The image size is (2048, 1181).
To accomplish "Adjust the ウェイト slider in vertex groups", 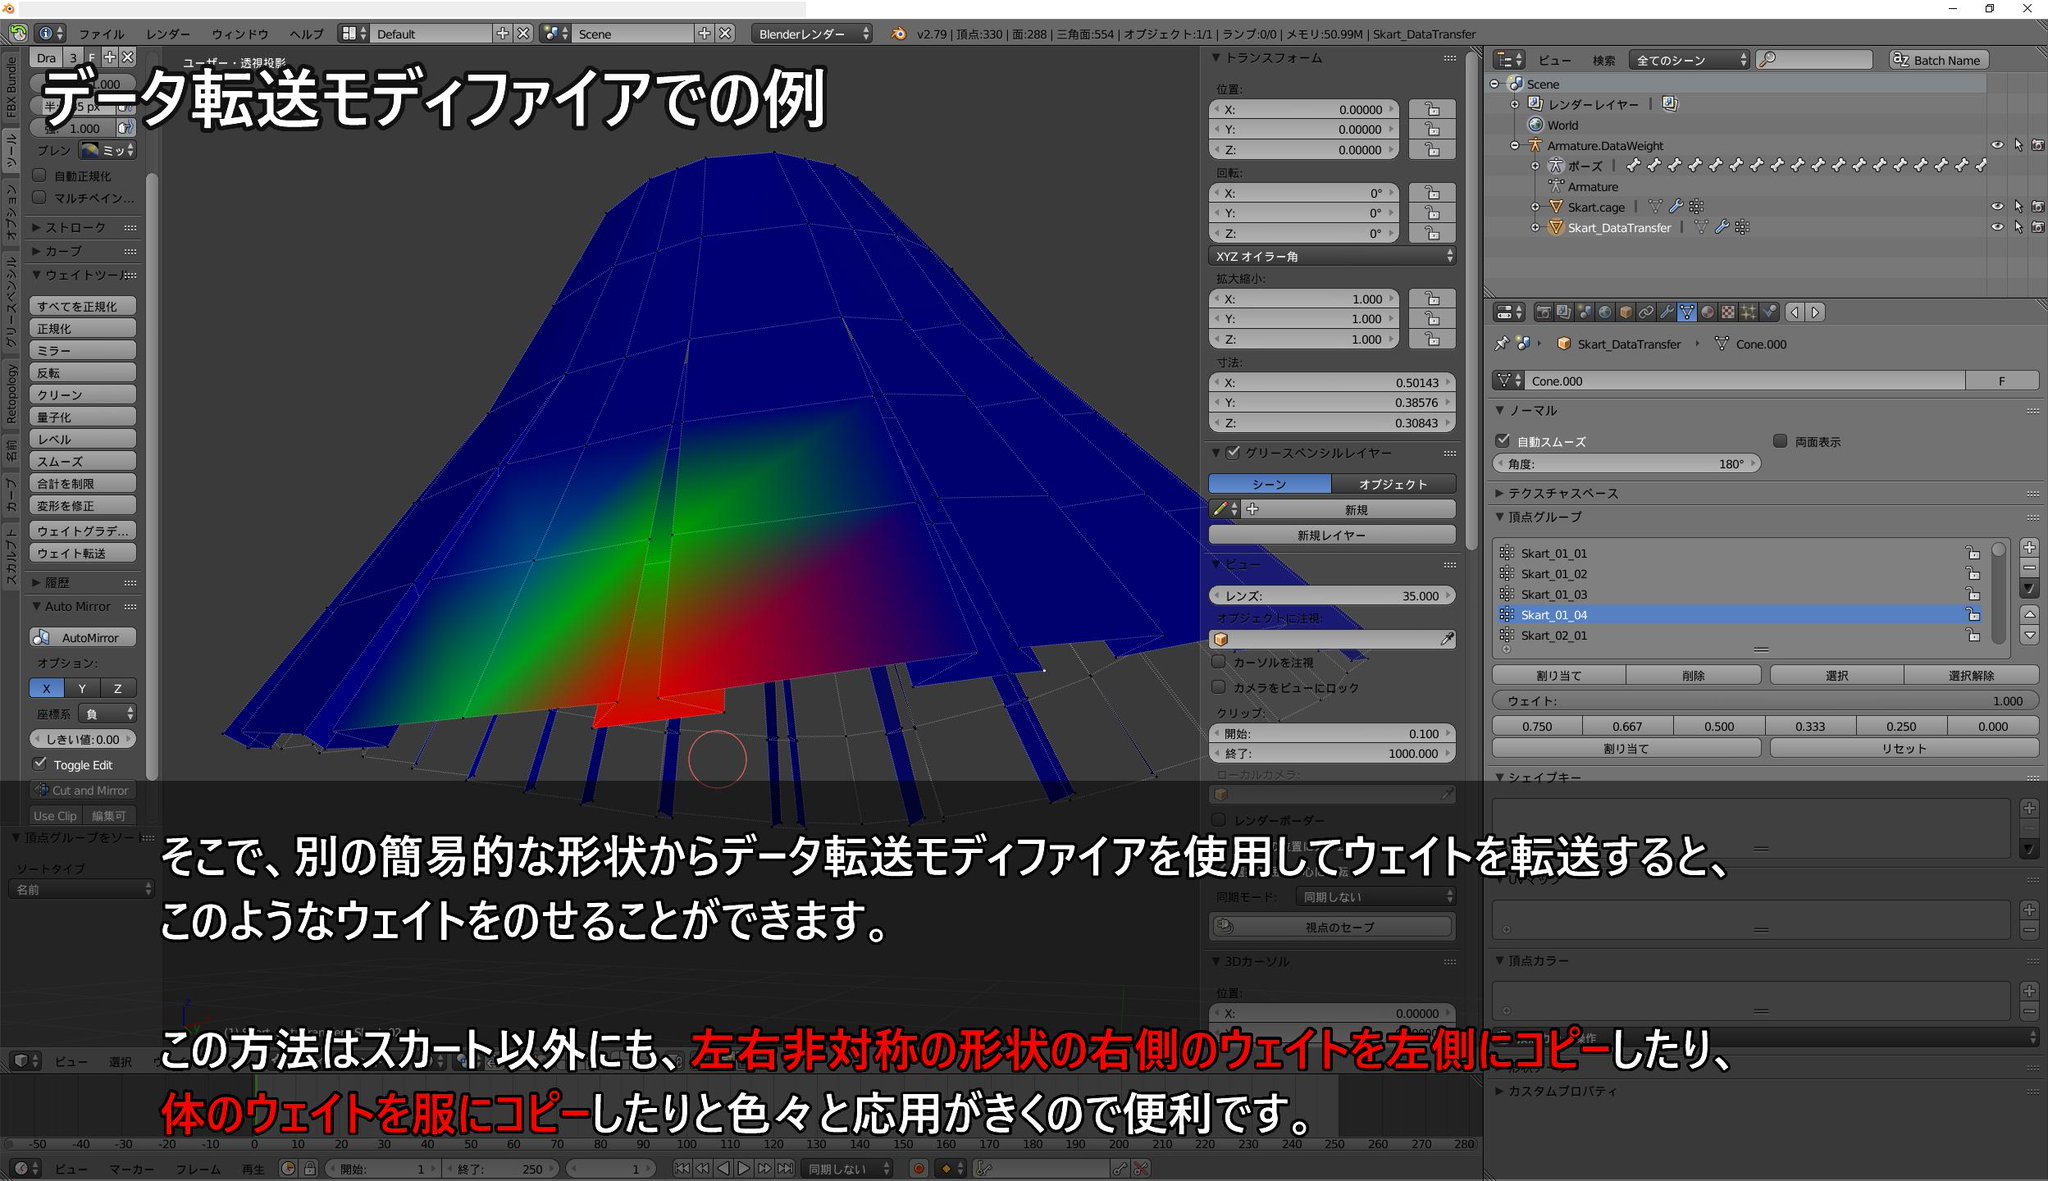I will pos(1765,701).
